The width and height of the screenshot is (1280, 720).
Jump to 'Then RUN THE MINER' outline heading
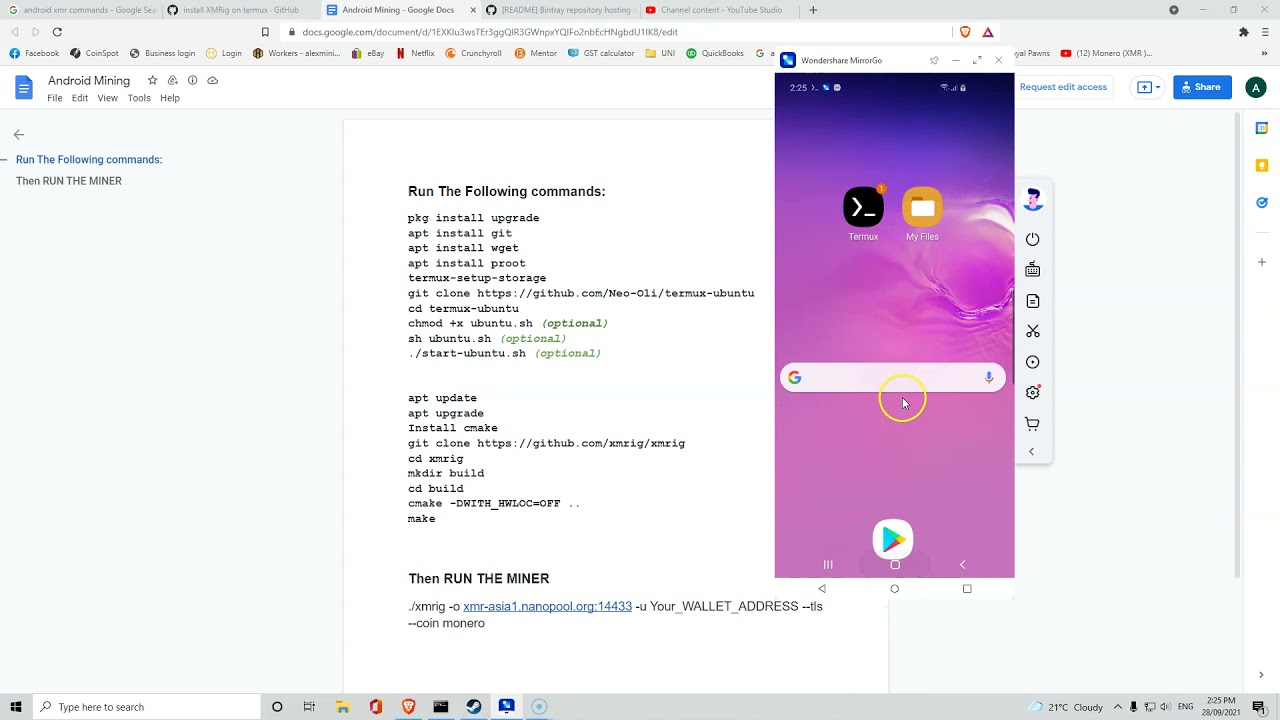tap(69, 181)
